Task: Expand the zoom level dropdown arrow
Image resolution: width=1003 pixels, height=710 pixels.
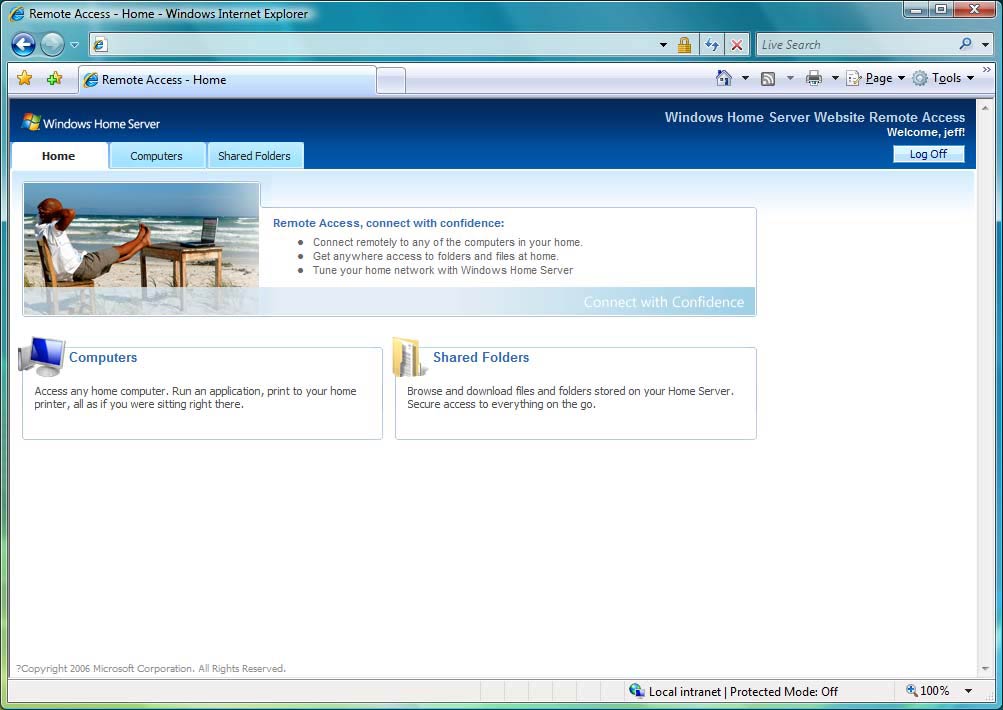Action: [x=968, y=691]
